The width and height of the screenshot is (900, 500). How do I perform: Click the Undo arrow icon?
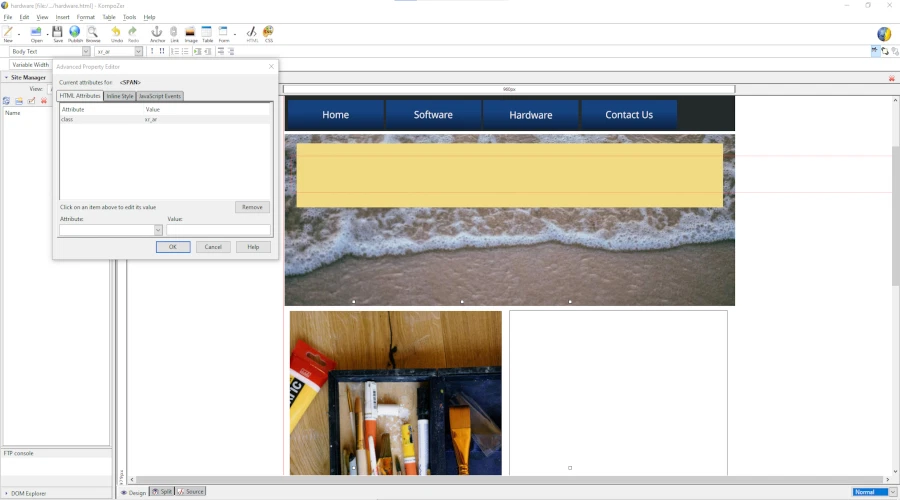116,32
